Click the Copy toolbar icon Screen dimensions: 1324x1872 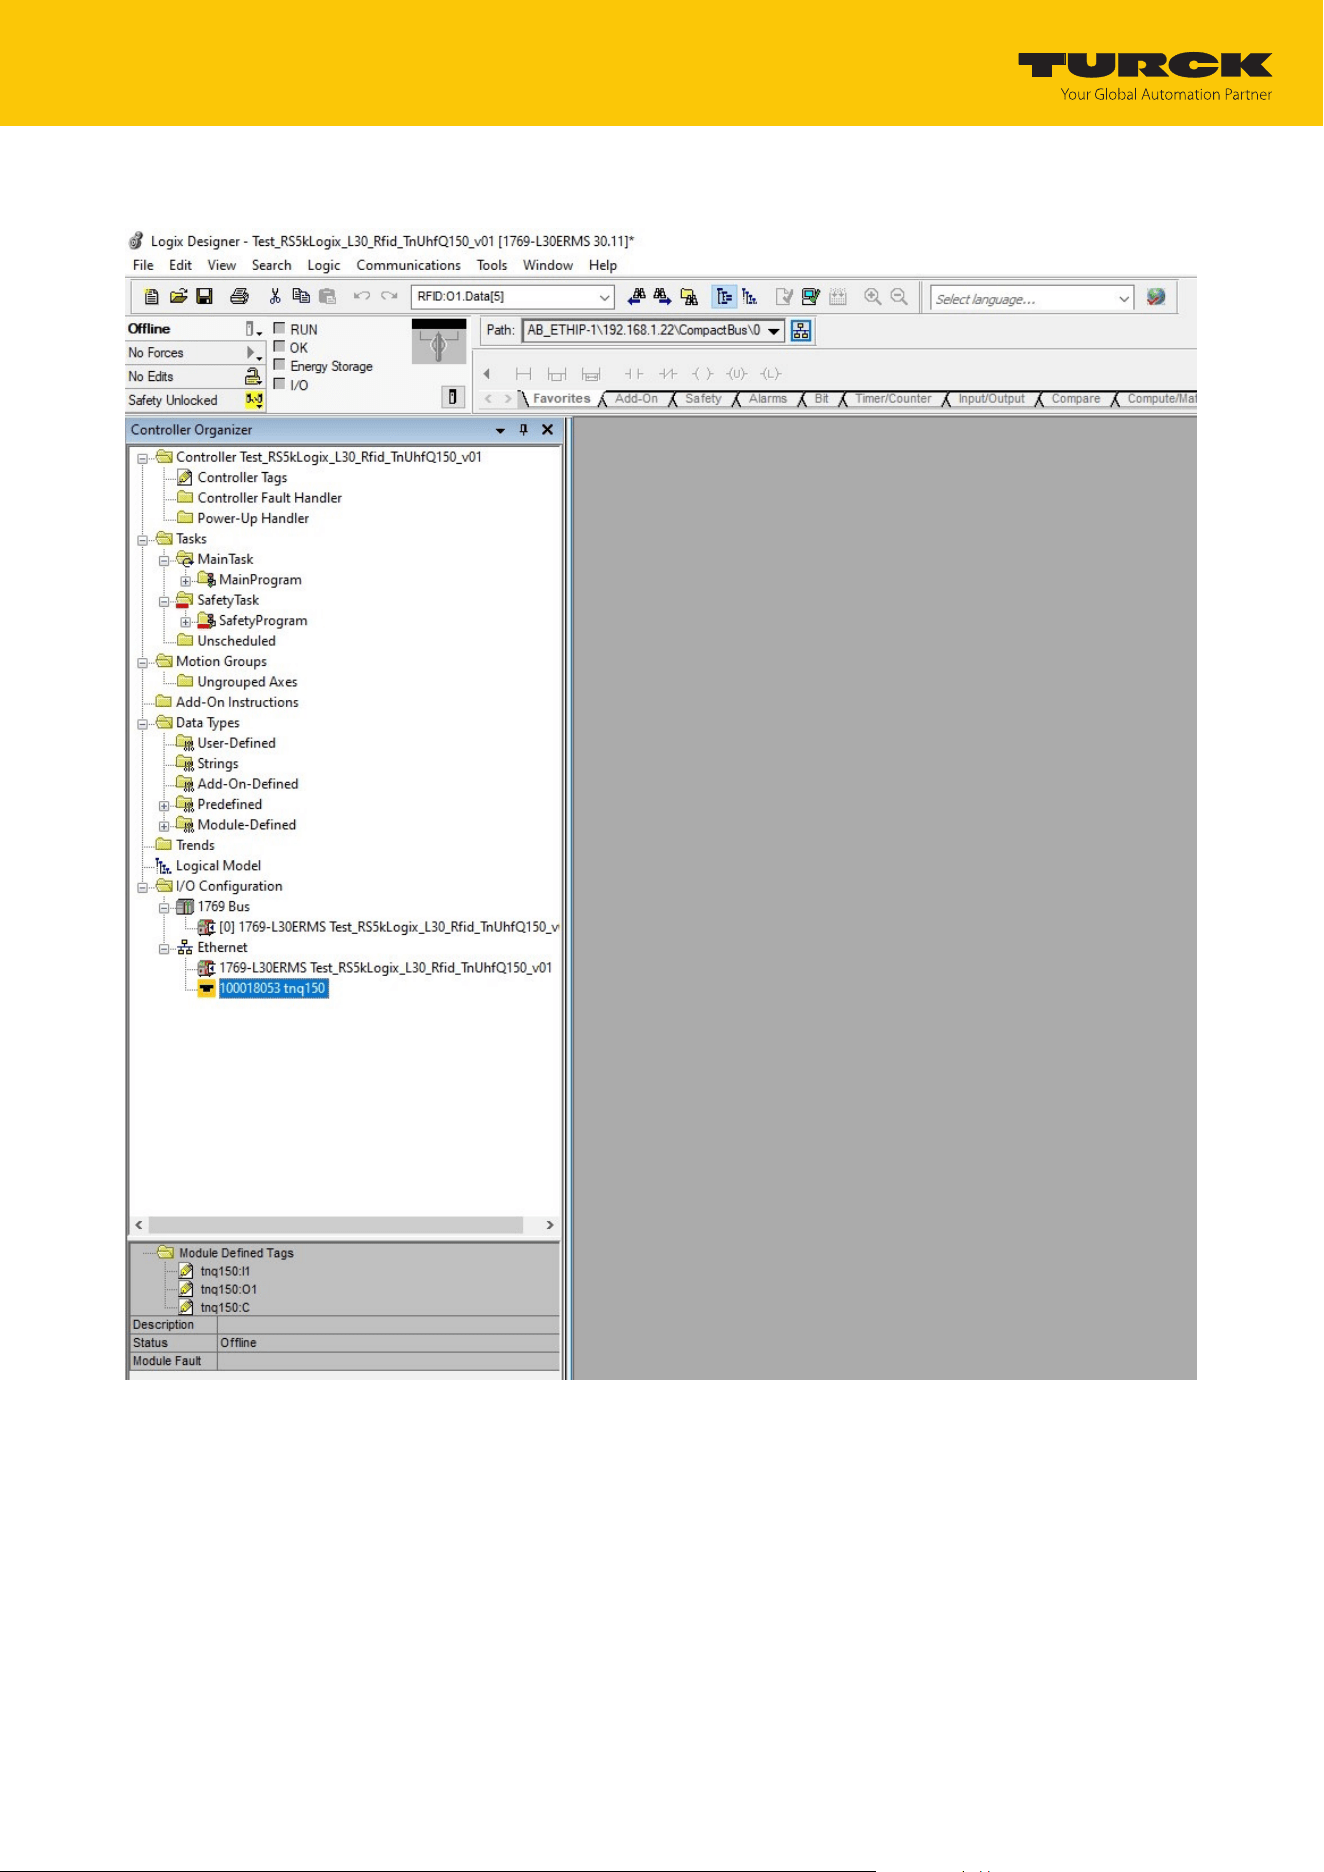click(x=301, y=297)
